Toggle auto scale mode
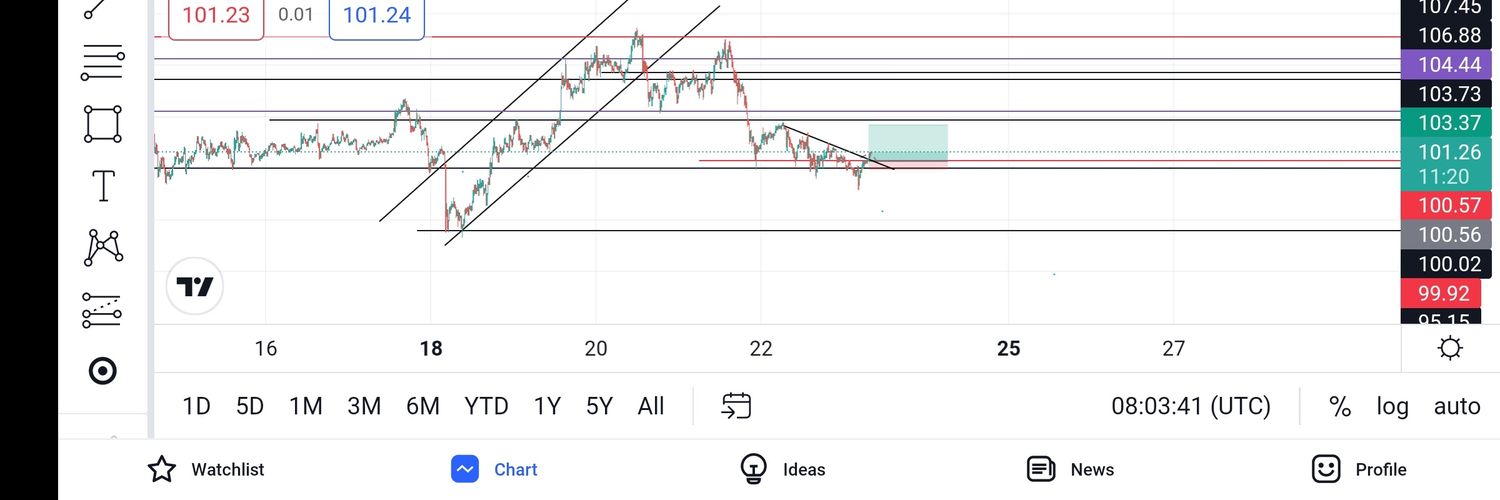Screen dimensions: 1500x500 pyautogui.click(x=1457, y=406)
